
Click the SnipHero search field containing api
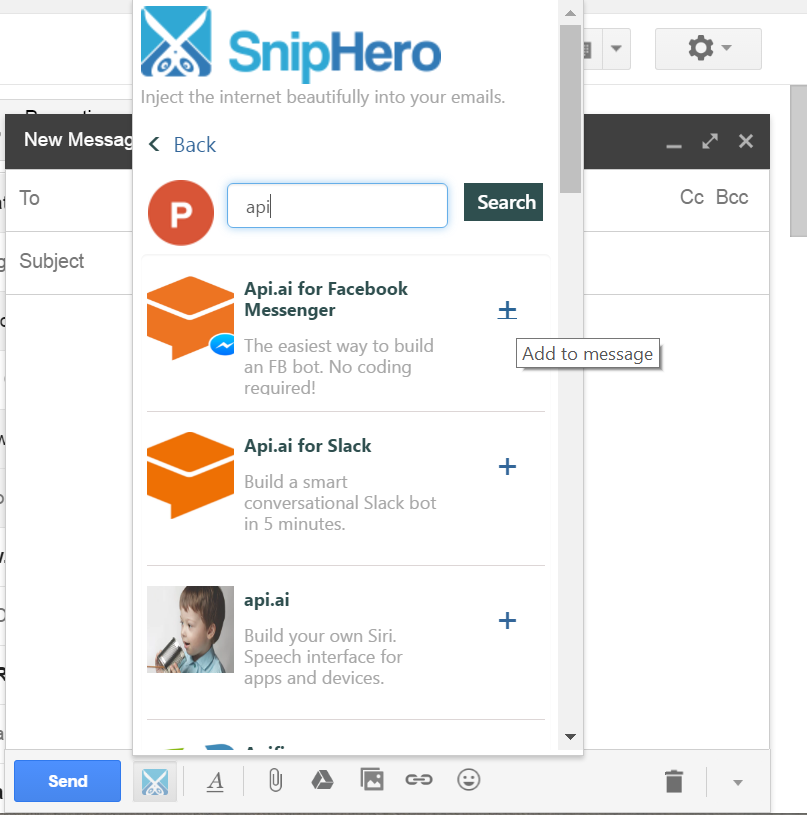tap(337, 205)
